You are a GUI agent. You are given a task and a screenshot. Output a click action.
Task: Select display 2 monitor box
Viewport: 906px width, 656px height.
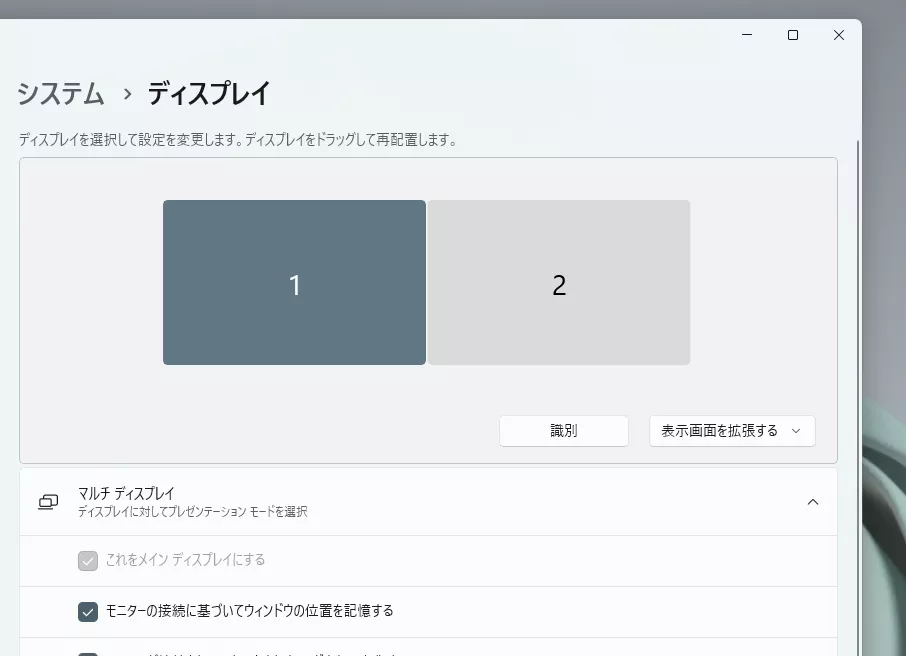click(x=559, y=282)
